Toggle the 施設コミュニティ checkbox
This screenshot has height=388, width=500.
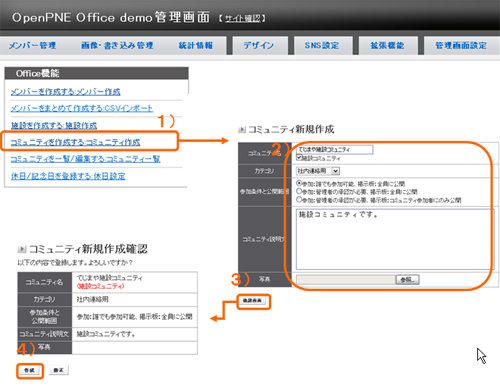(x=299, y=157)
